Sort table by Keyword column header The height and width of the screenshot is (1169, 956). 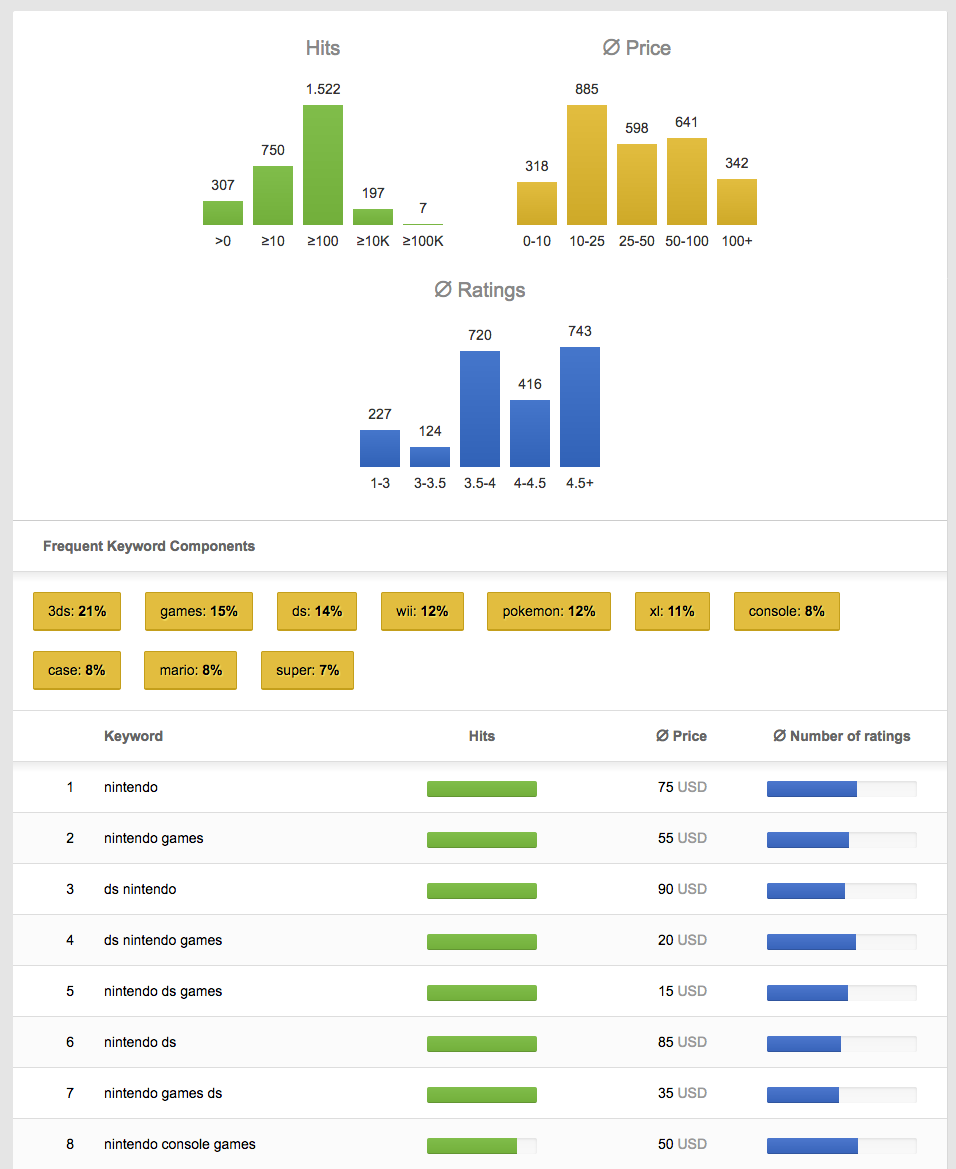[x=133, y=736]
